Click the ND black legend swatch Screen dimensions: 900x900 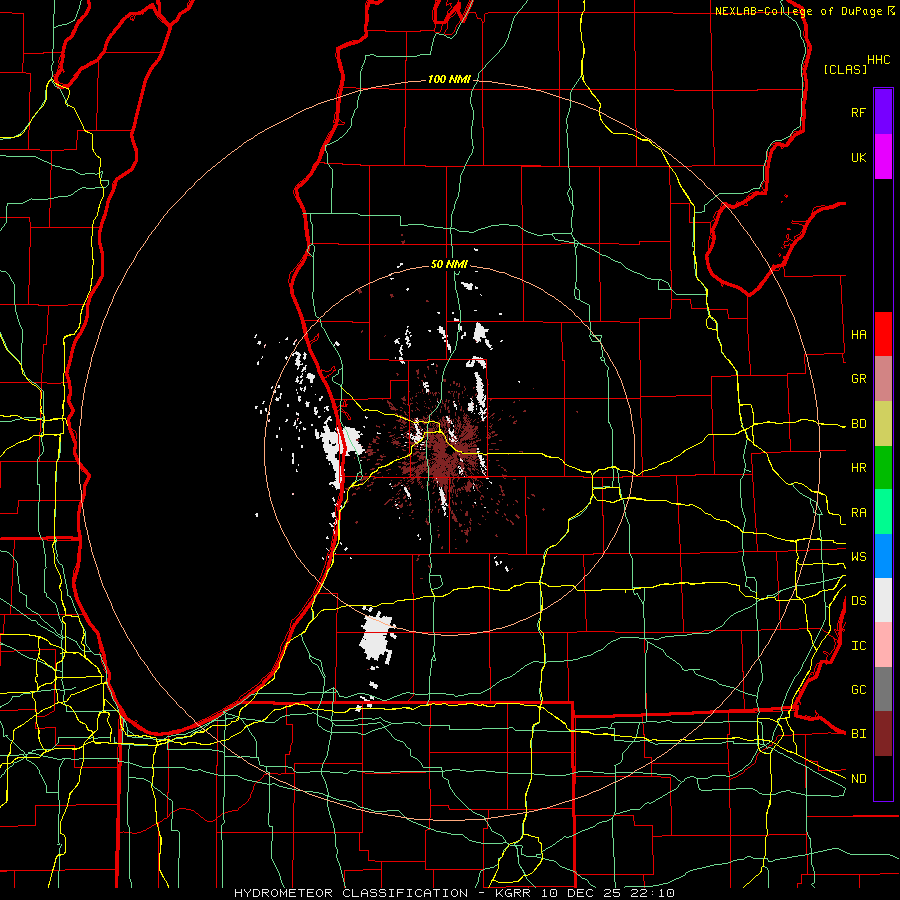883,778
